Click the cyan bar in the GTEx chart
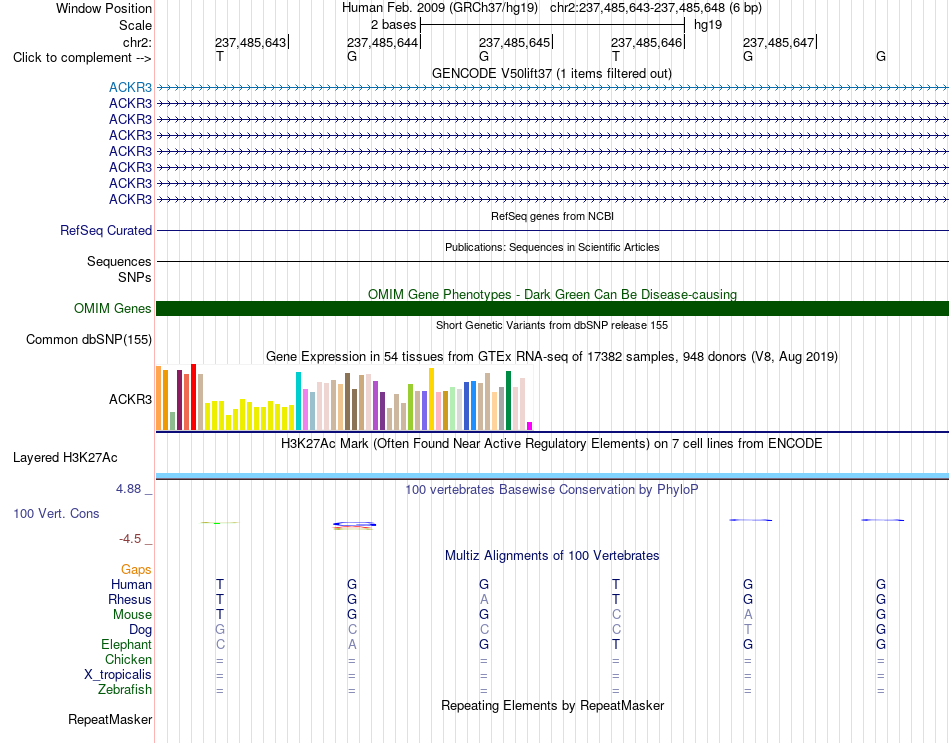 tap(298, 401)
